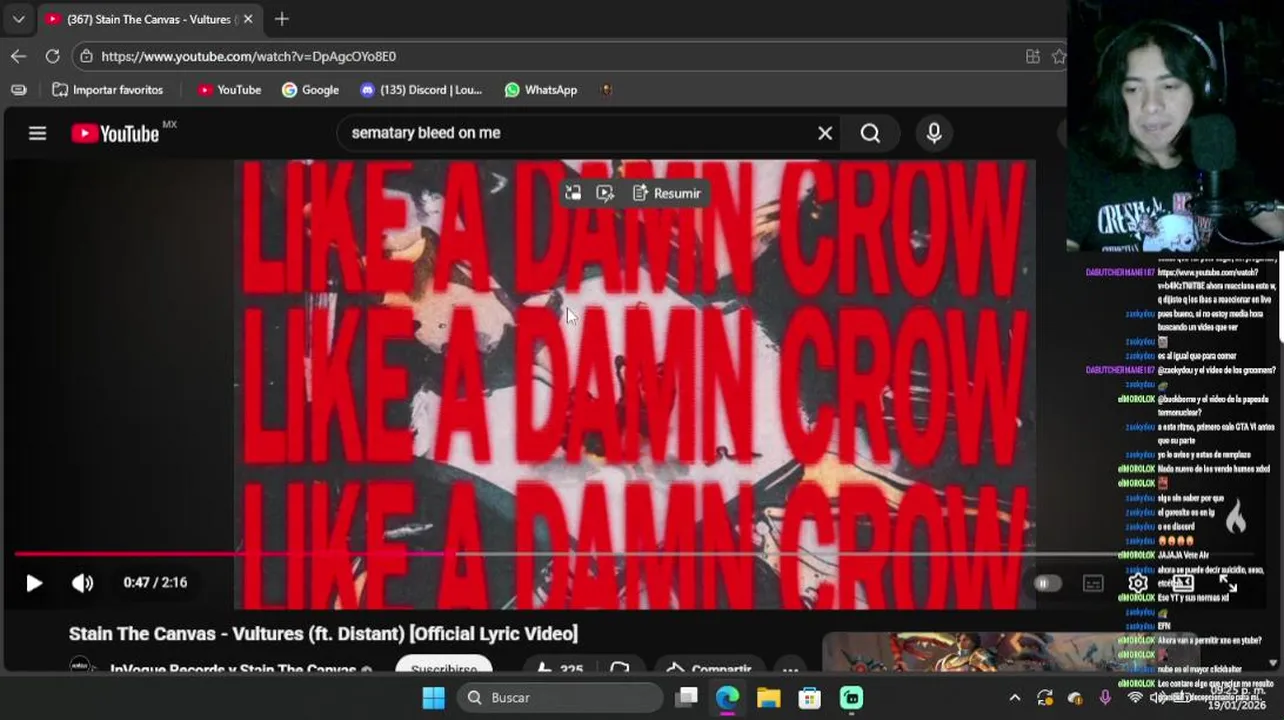Viewport: 1284px width, 720px height.
Task: Click the Resumir button on the video overlay
Action: click(667, 193)
